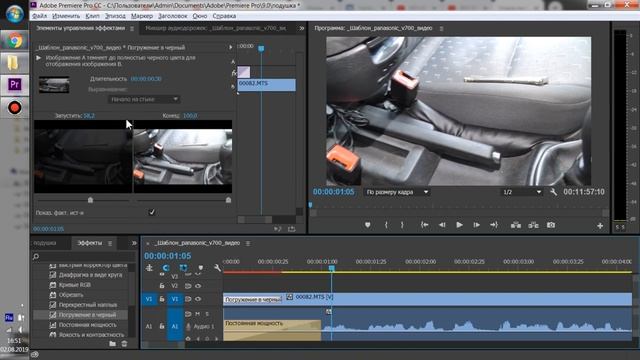Select Кривые RGB effect

tap(75, 285)
